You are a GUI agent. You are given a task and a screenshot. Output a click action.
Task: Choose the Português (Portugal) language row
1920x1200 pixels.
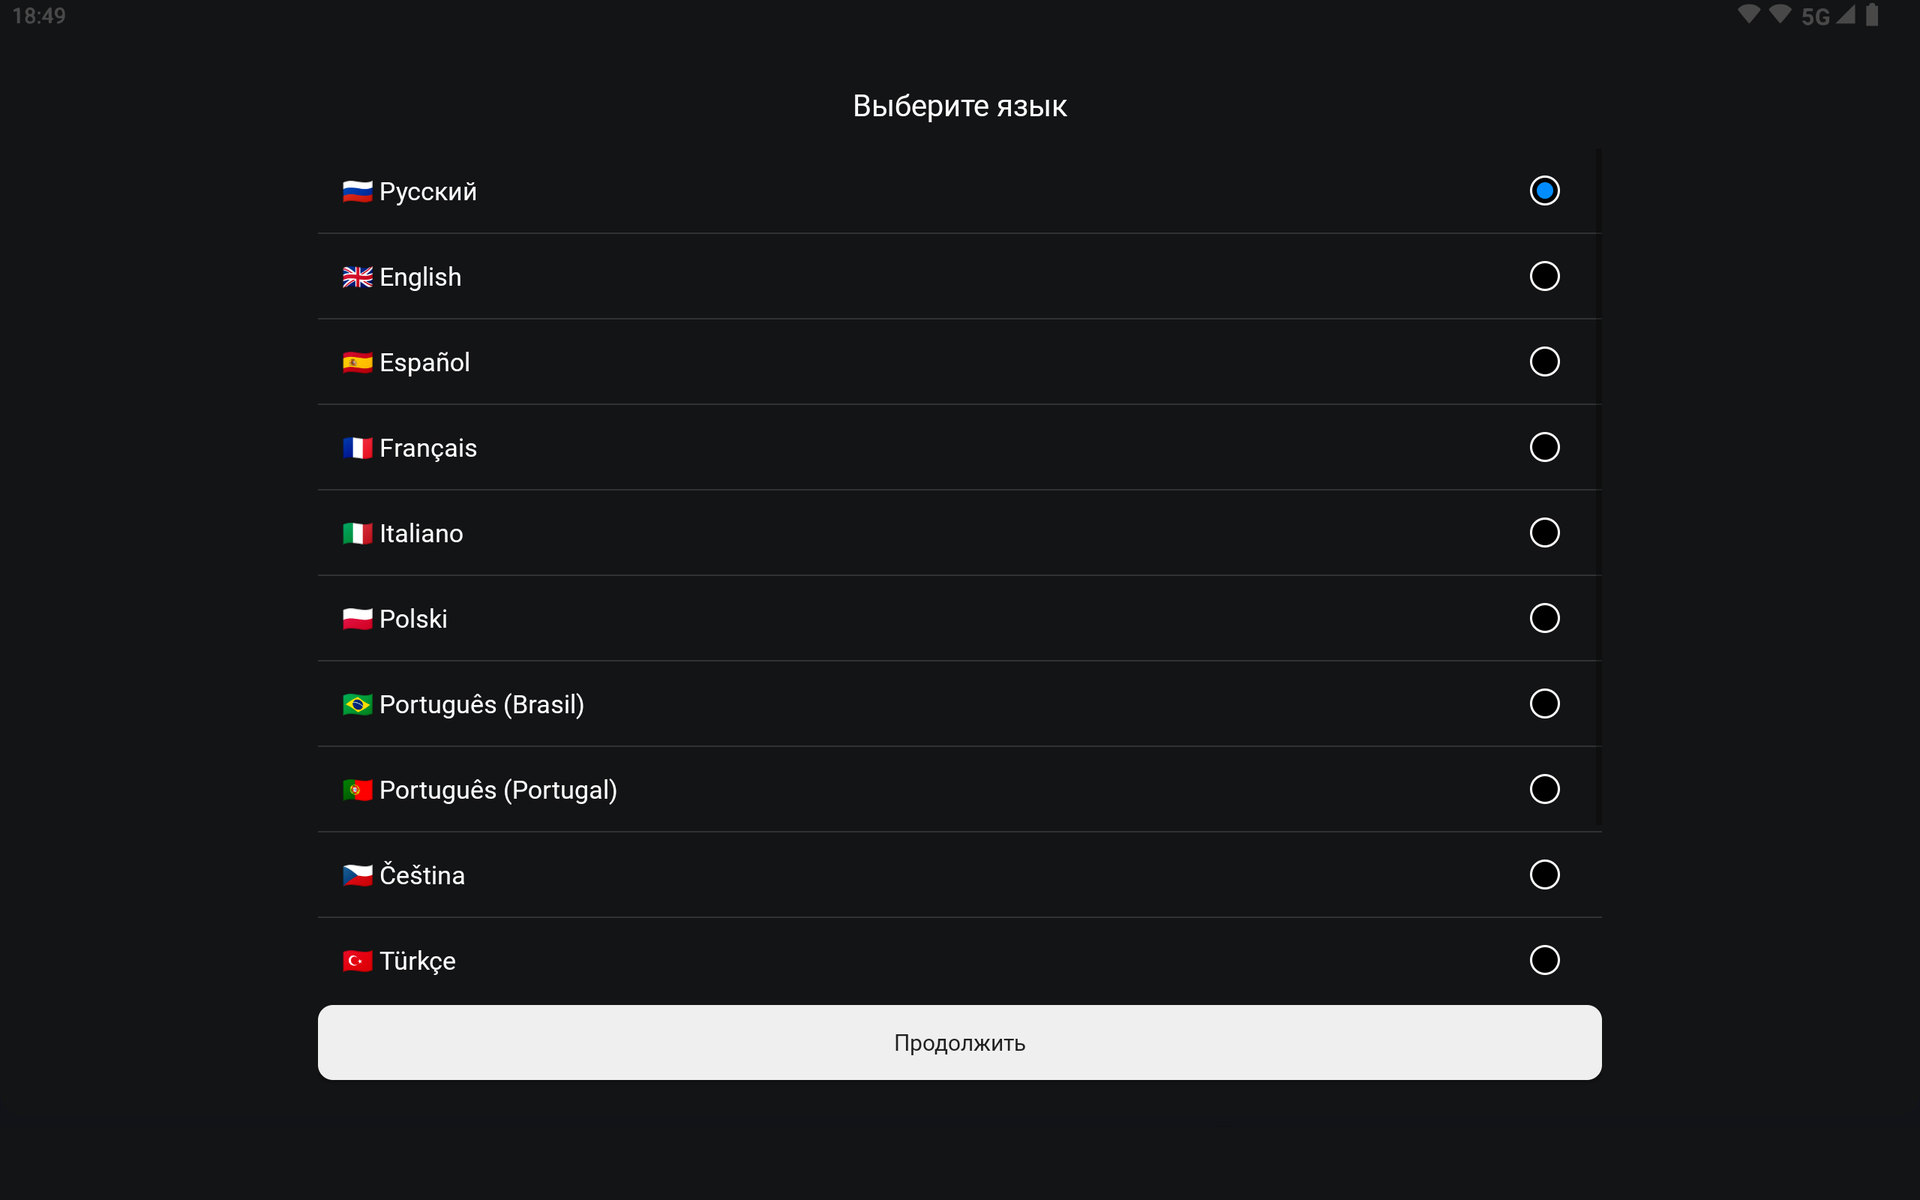tap(960, 789)
